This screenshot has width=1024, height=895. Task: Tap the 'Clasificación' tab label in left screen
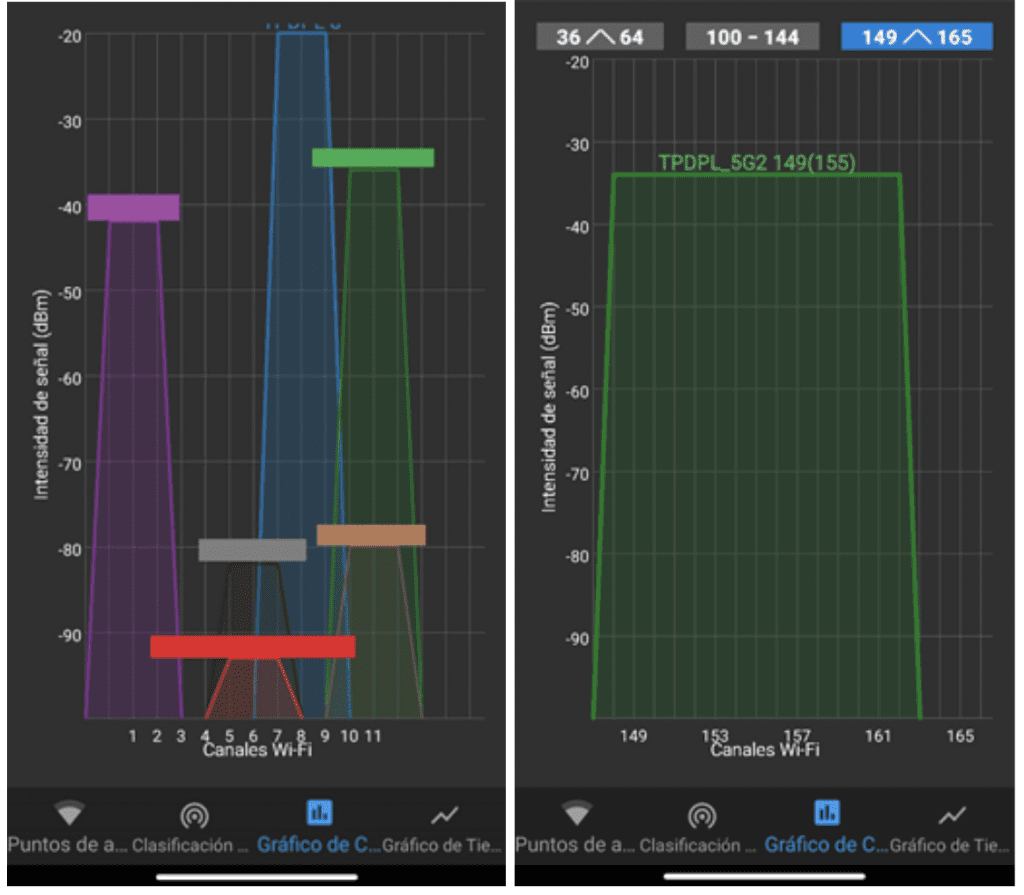(x=192, y=844)
